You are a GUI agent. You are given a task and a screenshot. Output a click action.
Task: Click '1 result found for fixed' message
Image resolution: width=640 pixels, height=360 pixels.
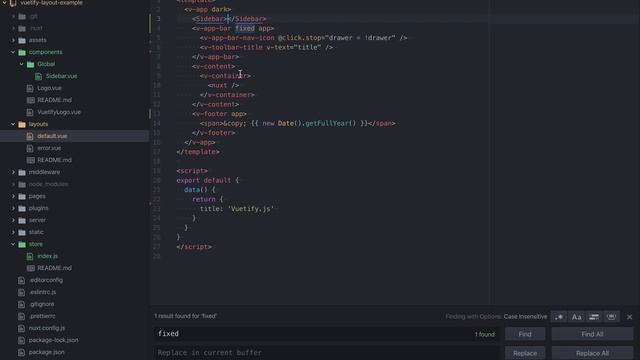tap(186, 316)
